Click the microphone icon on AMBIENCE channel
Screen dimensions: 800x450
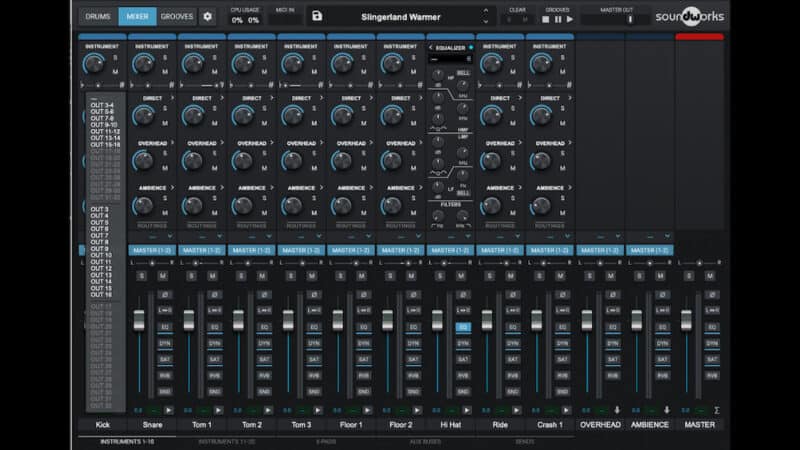tap(666, 410)
